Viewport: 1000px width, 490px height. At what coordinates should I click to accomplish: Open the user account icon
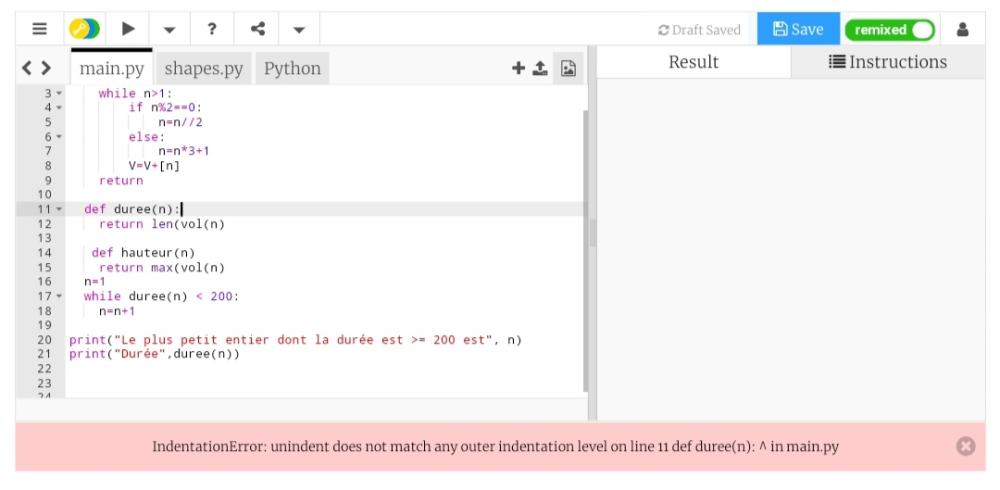pos(962,29)
